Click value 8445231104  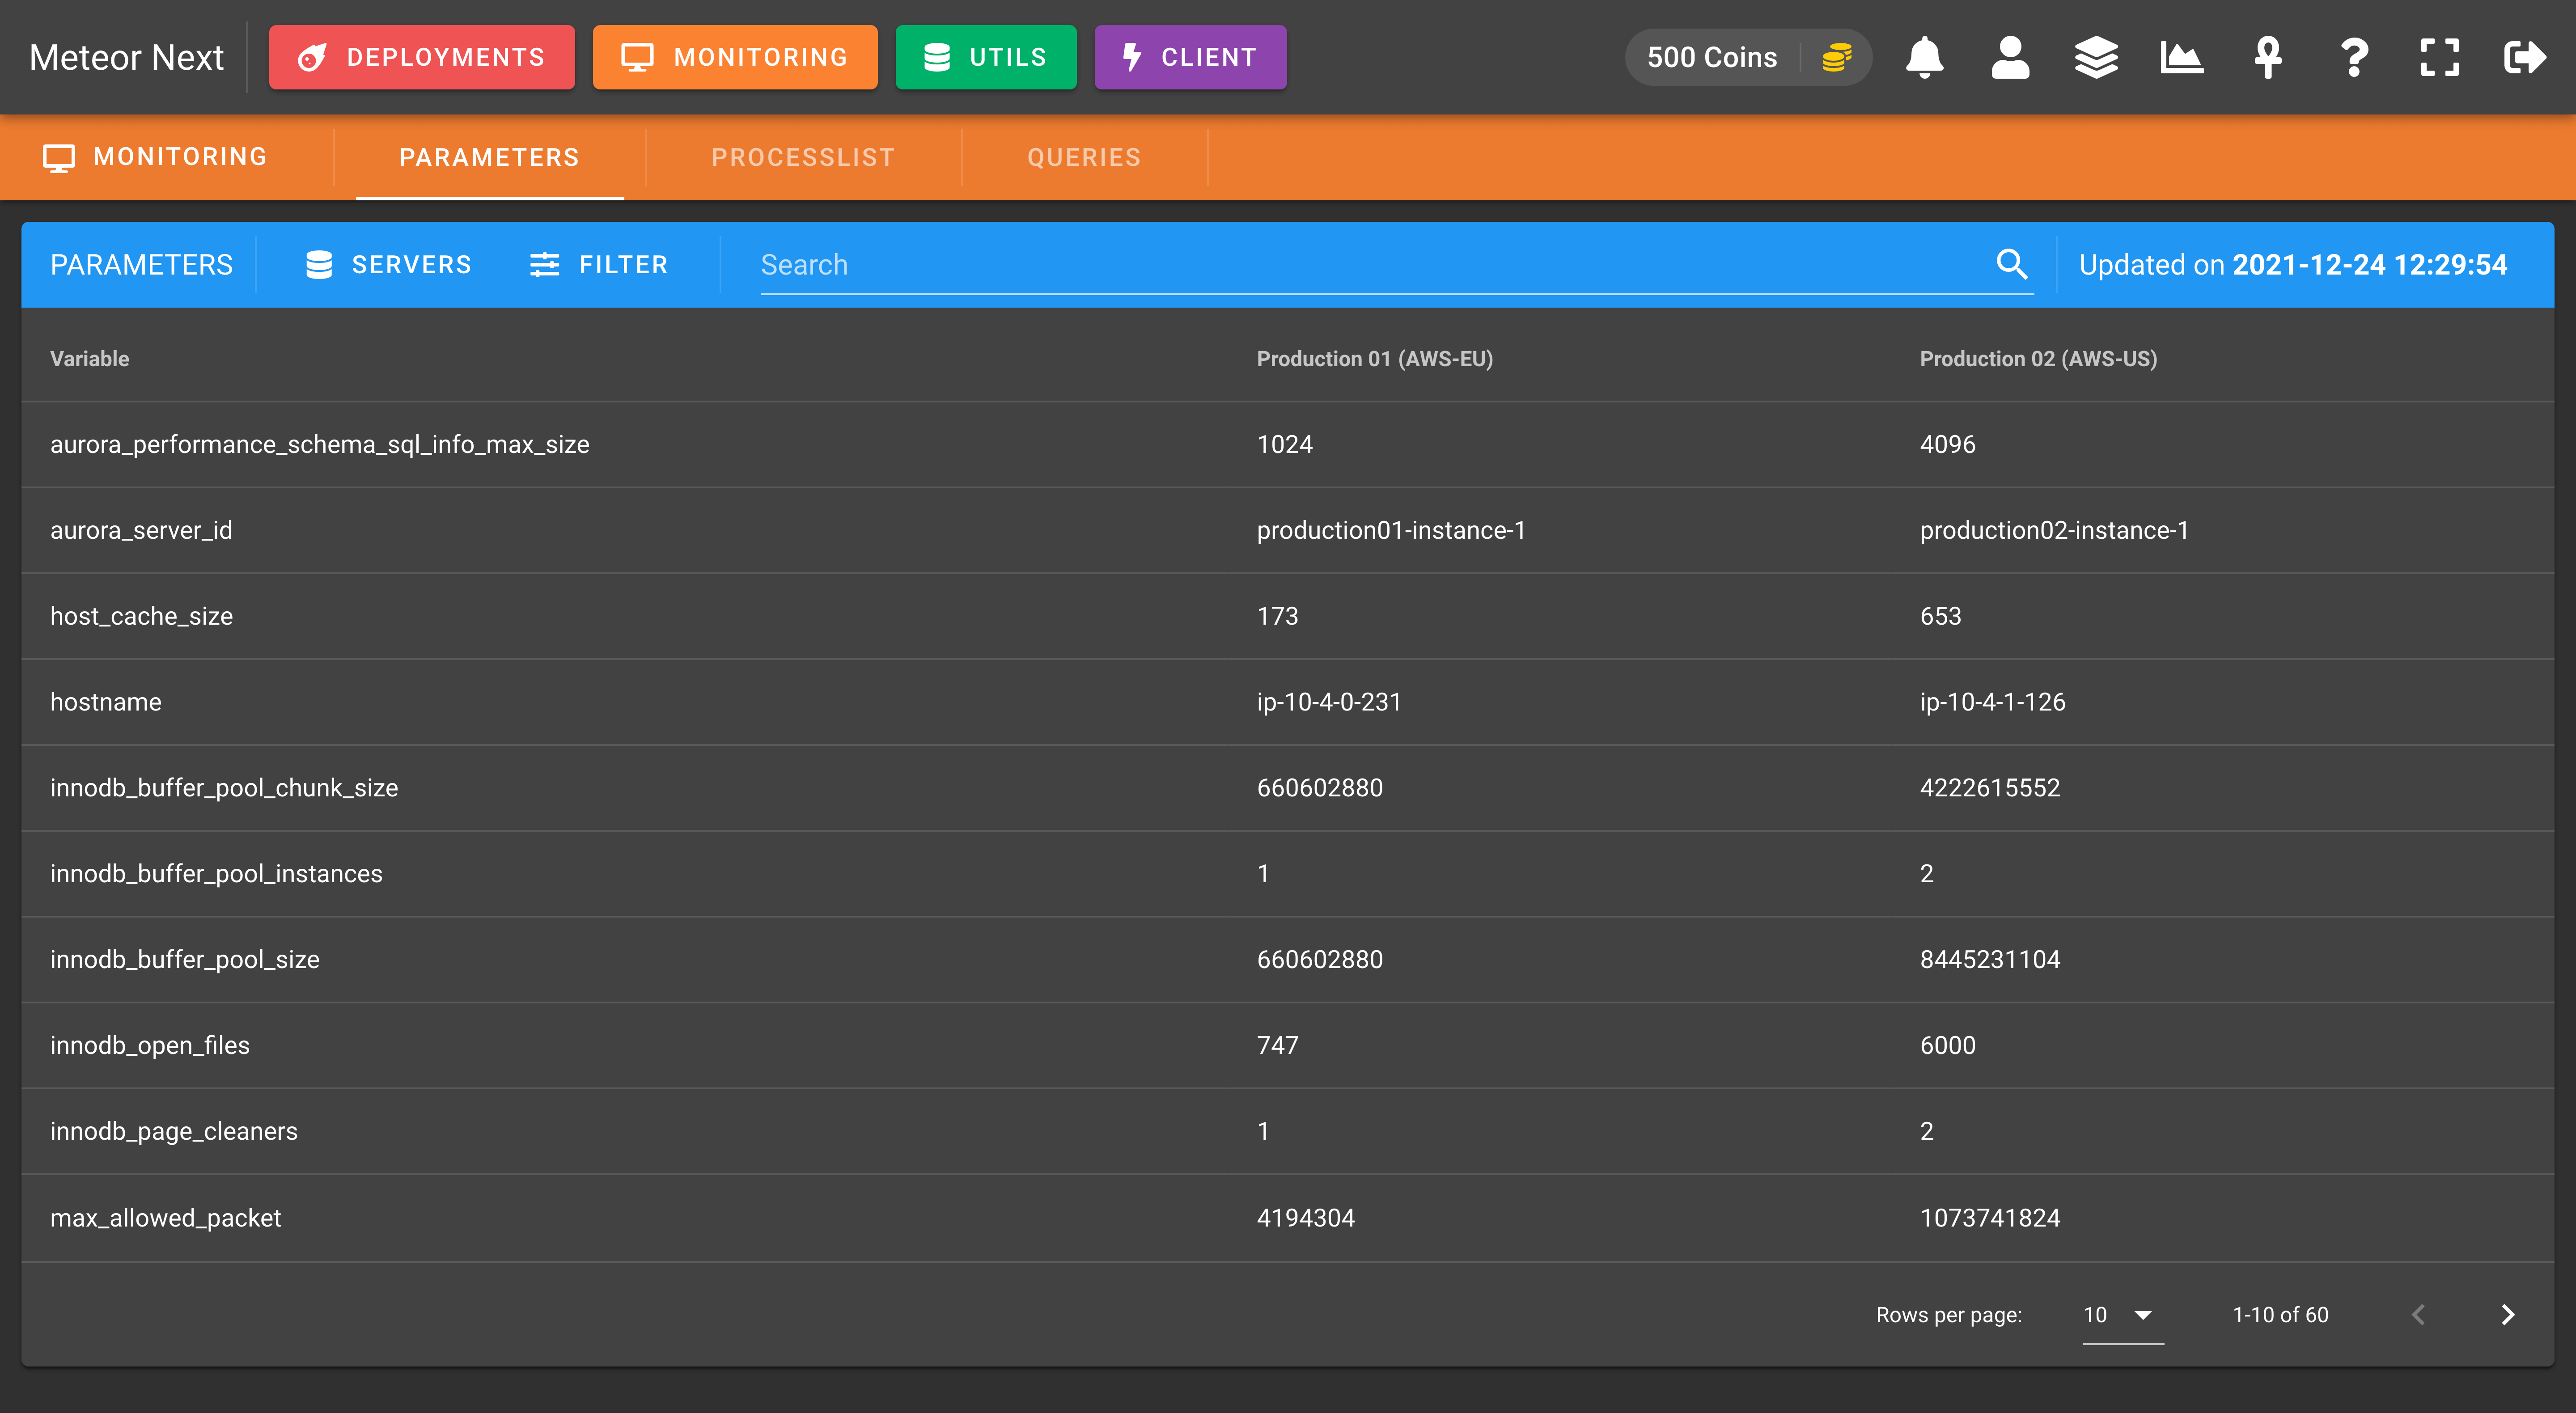[1990, 960]
